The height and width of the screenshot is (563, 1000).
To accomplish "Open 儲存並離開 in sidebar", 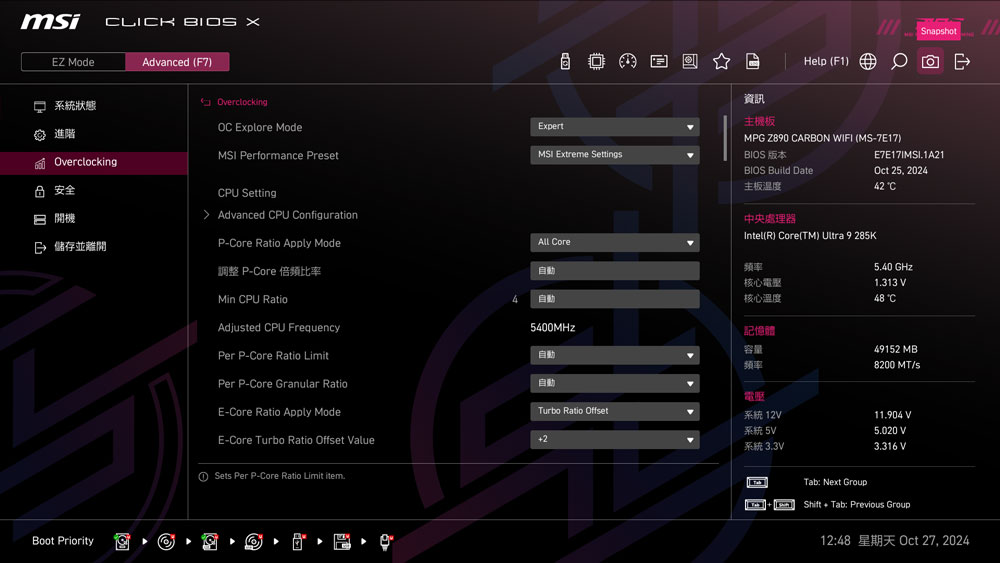I will (94, 247).
